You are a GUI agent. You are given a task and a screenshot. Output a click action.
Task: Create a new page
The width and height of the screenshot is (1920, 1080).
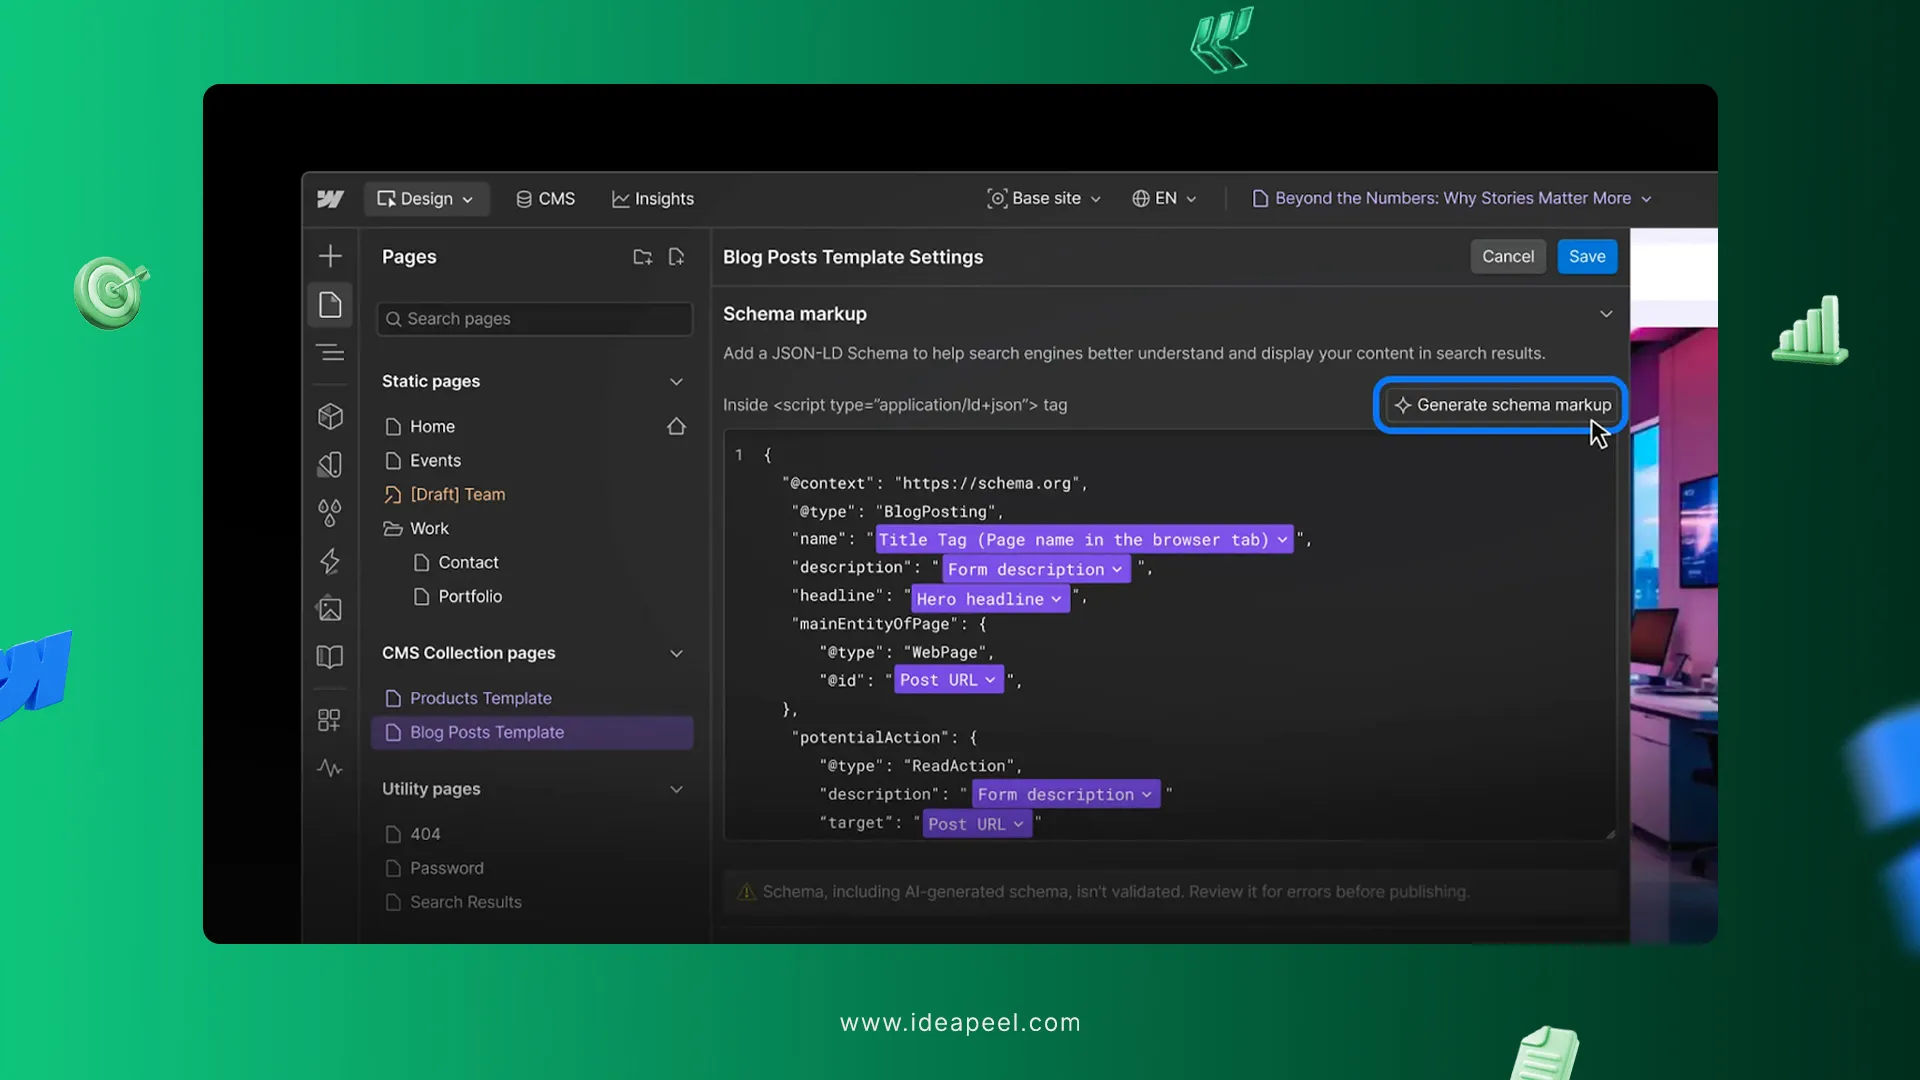(676, 257)
